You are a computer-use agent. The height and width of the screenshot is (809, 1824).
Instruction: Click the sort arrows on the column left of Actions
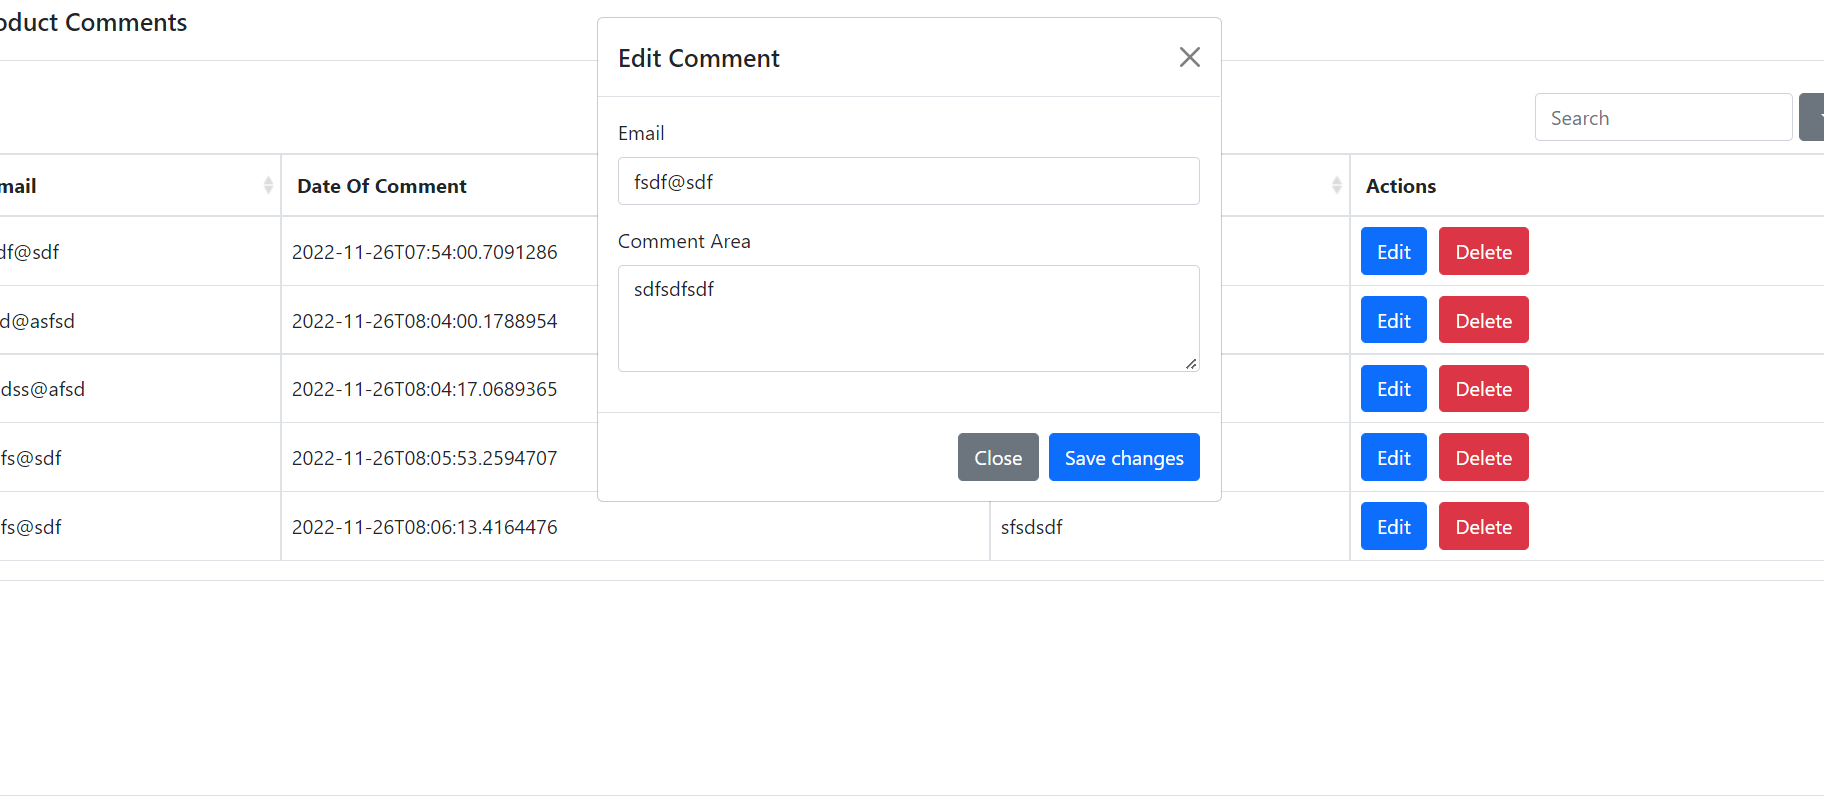click(x=1337, y=184)
